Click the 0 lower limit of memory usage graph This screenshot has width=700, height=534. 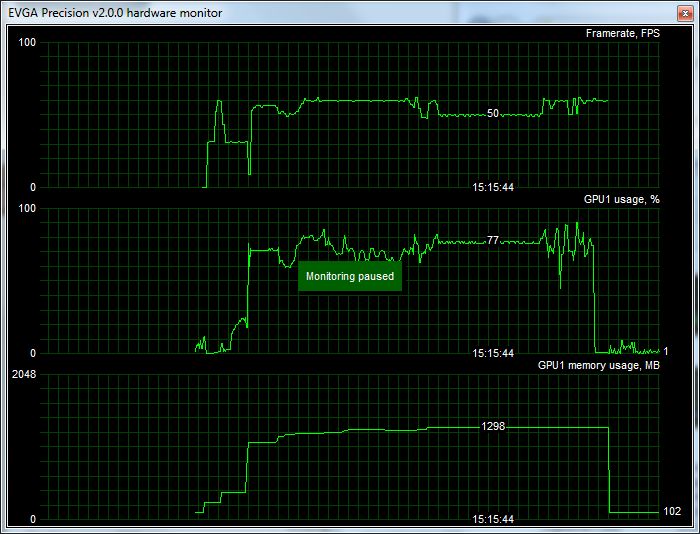click(x=33, y=520)
